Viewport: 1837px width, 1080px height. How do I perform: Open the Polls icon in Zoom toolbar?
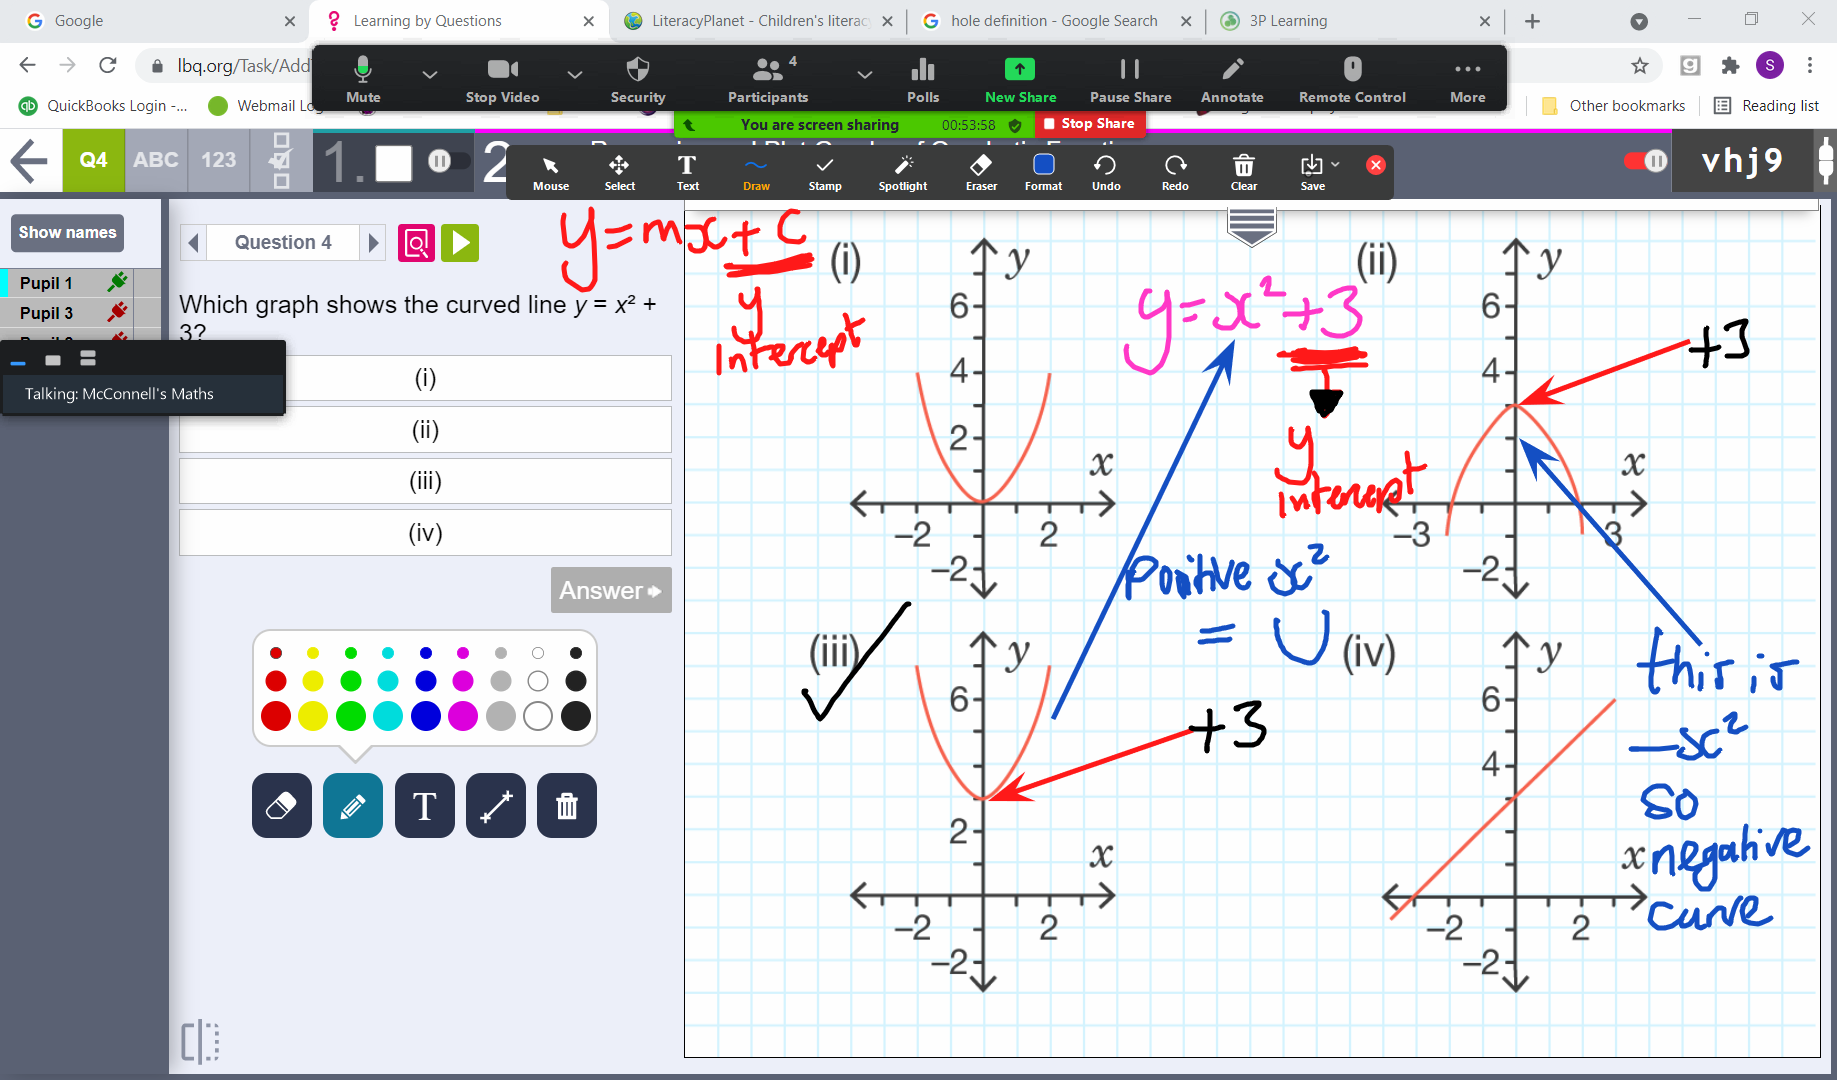click(x=922, y=79)
